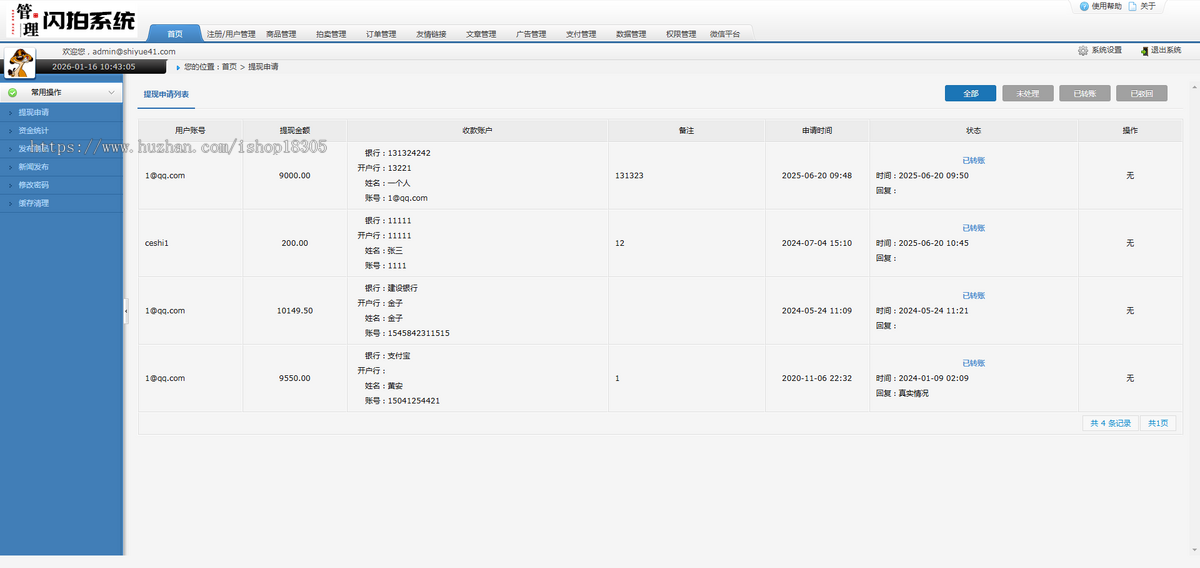
Task: Click amount 10149.50
Action: click(295, 311)
